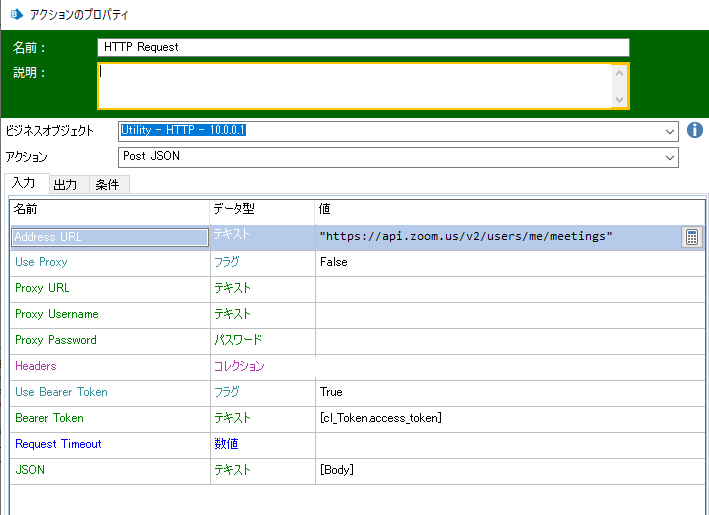Click the calculator icon for Address URL
This screenshot has height=515, width=709.
coord(691,237)
